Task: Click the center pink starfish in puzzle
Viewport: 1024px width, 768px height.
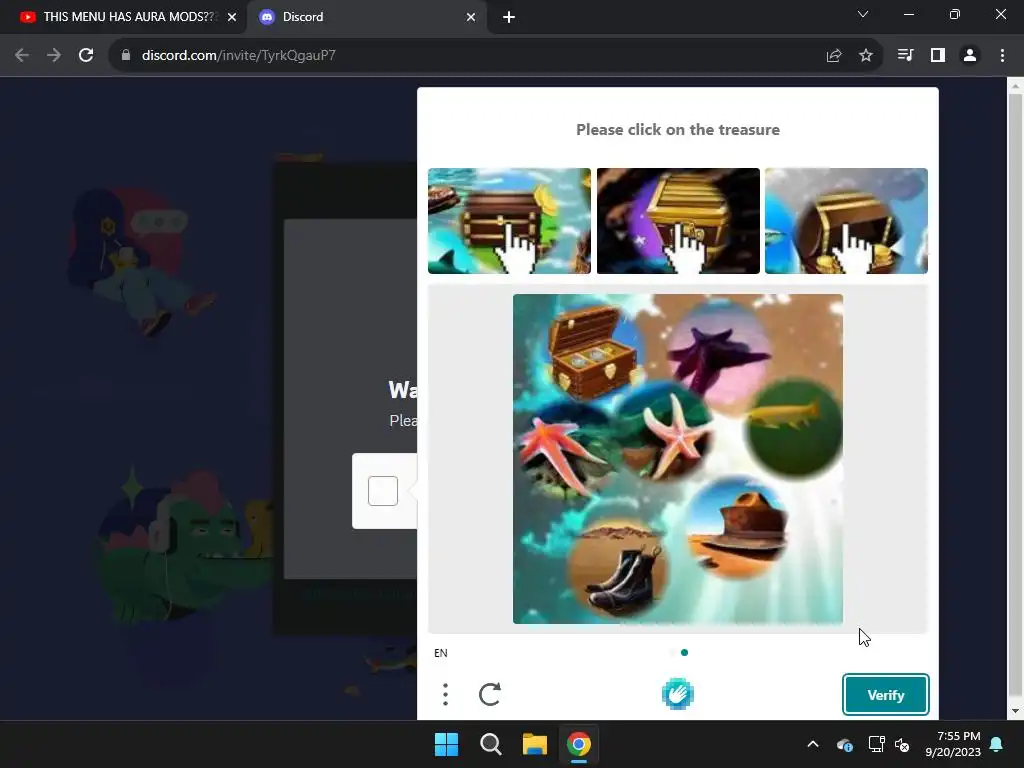Action: coord(676,436)
